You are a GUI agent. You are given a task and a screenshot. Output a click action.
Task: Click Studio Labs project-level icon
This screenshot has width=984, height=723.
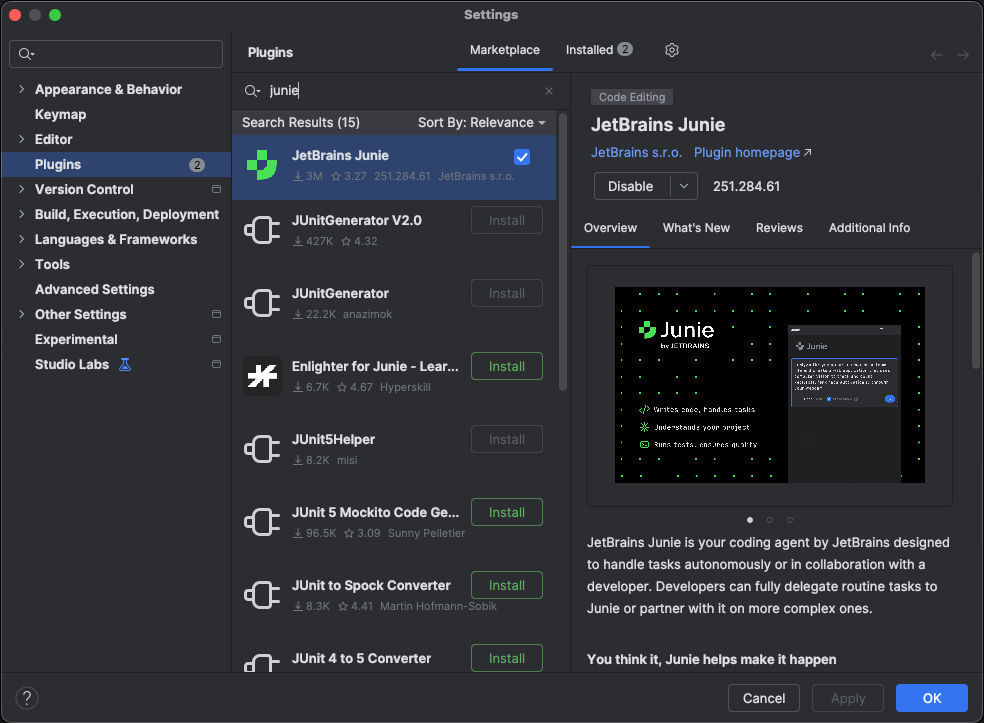(217, 364)
